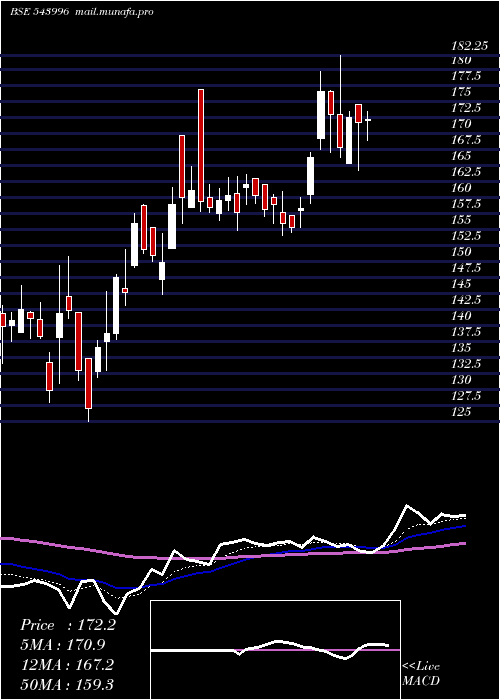Click the 167.5 price axis label
Image resolution: width=500 pixels, height=700 pixels.
click(466, 140)
